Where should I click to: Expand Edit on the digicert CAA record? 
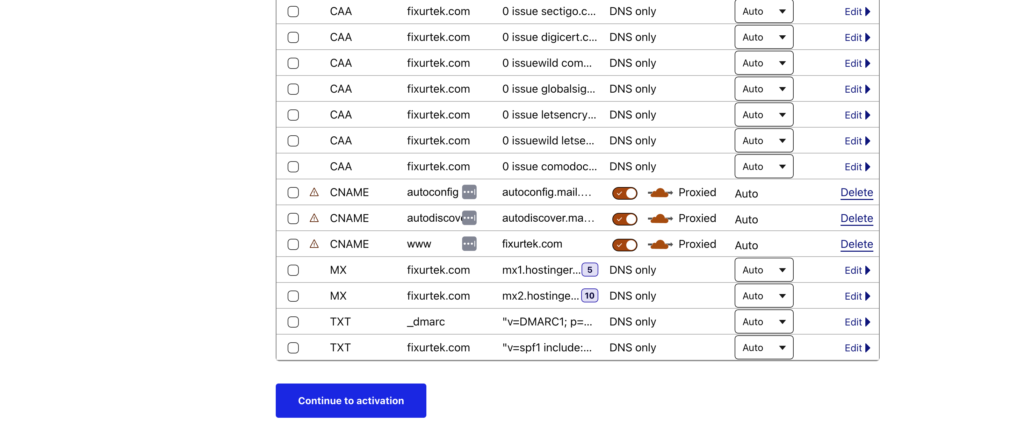857,37
